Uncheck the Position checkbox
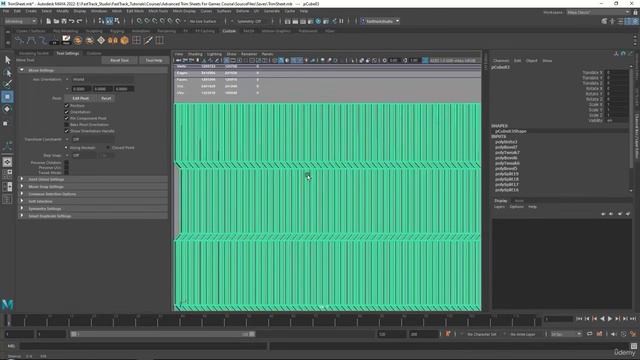Screen dimensions: 640x360 [67, 105]
